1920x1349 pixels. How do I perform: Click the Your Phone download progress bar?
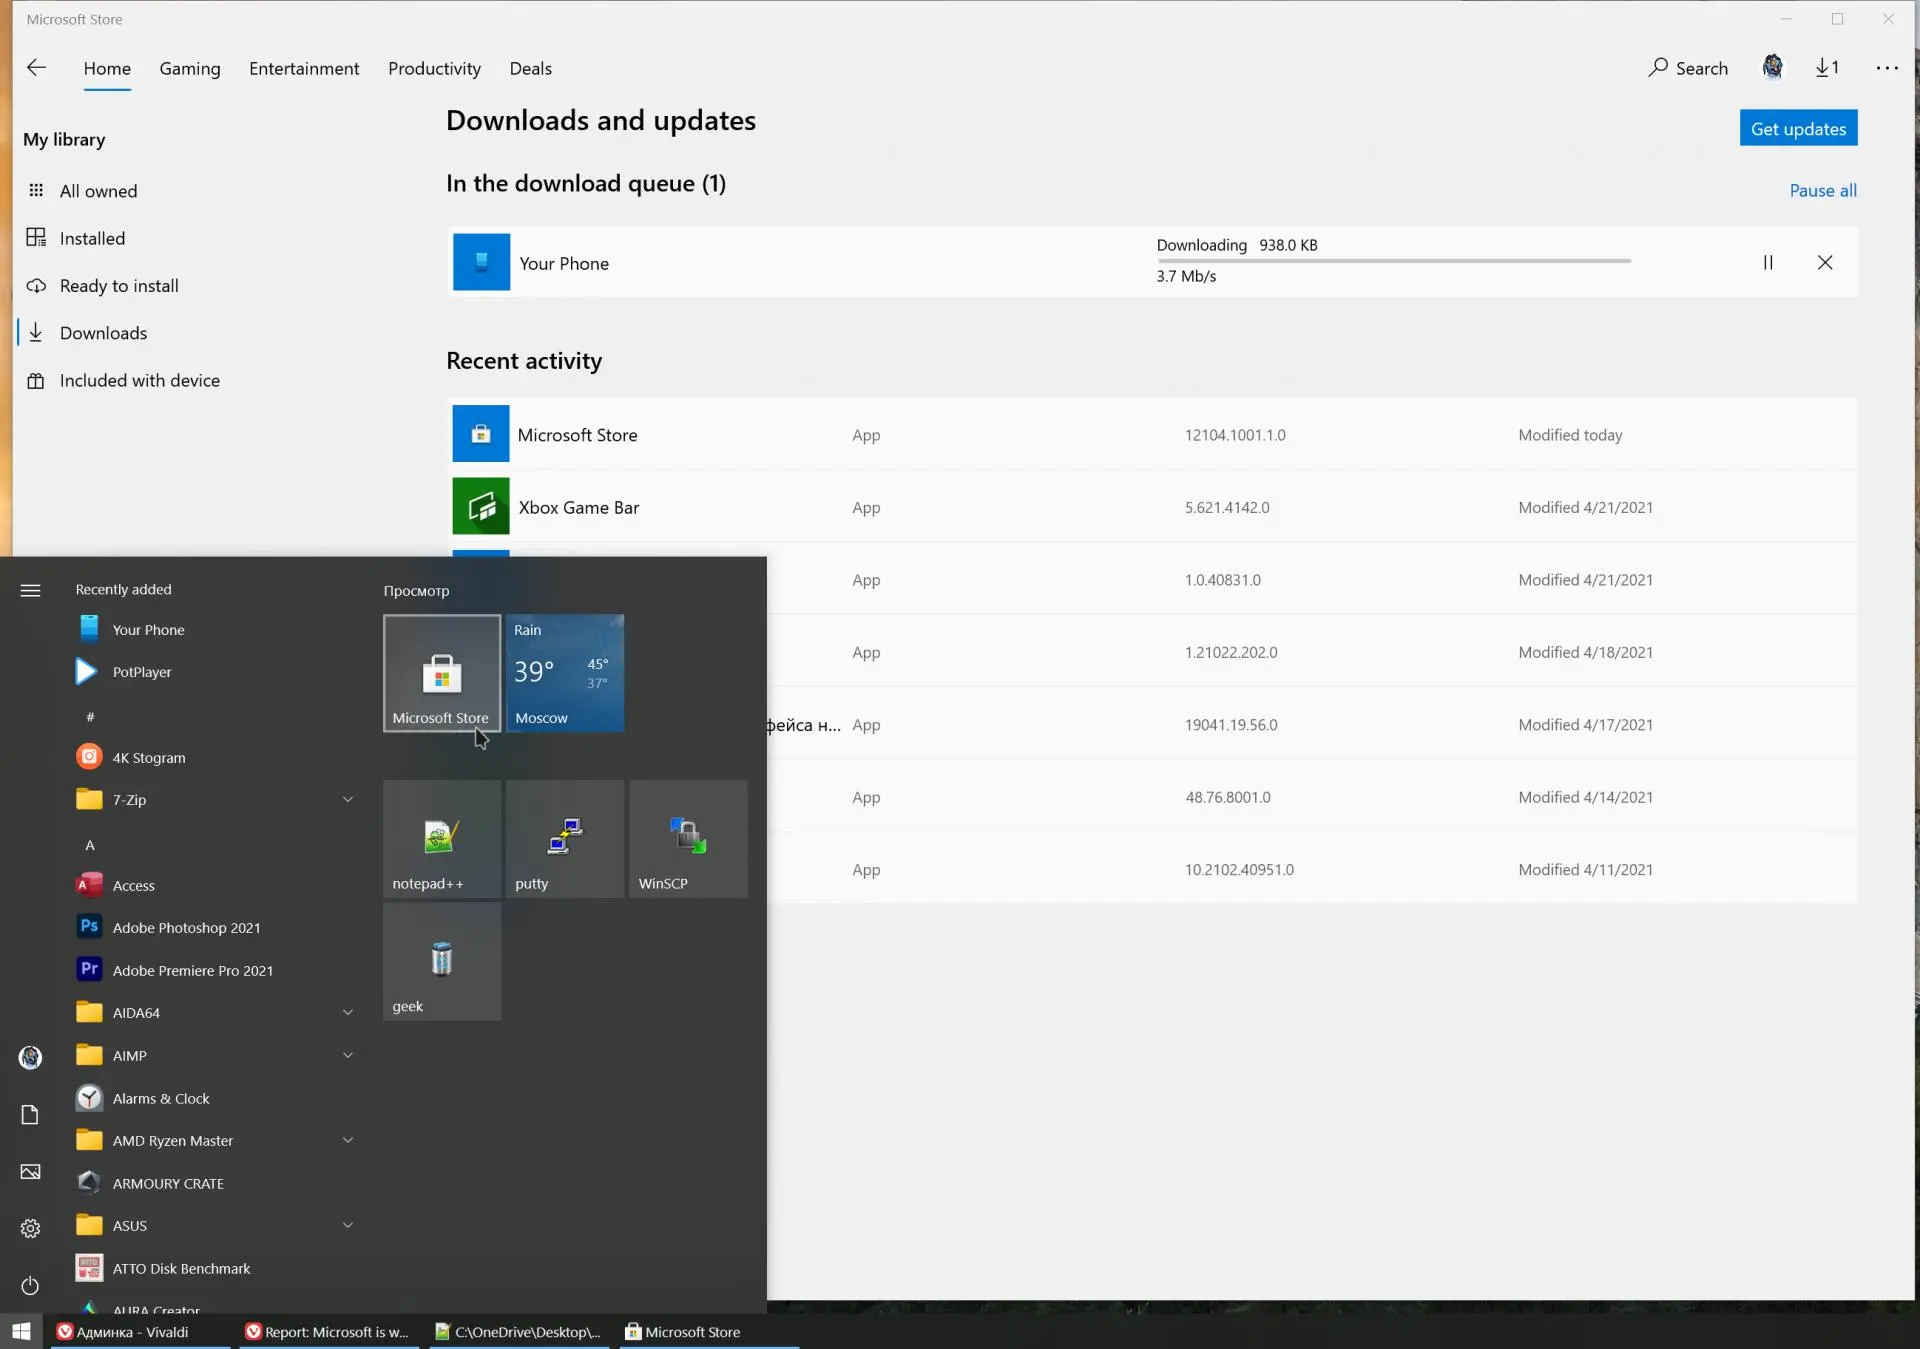pyautogui.click(x=1393, y=261)
